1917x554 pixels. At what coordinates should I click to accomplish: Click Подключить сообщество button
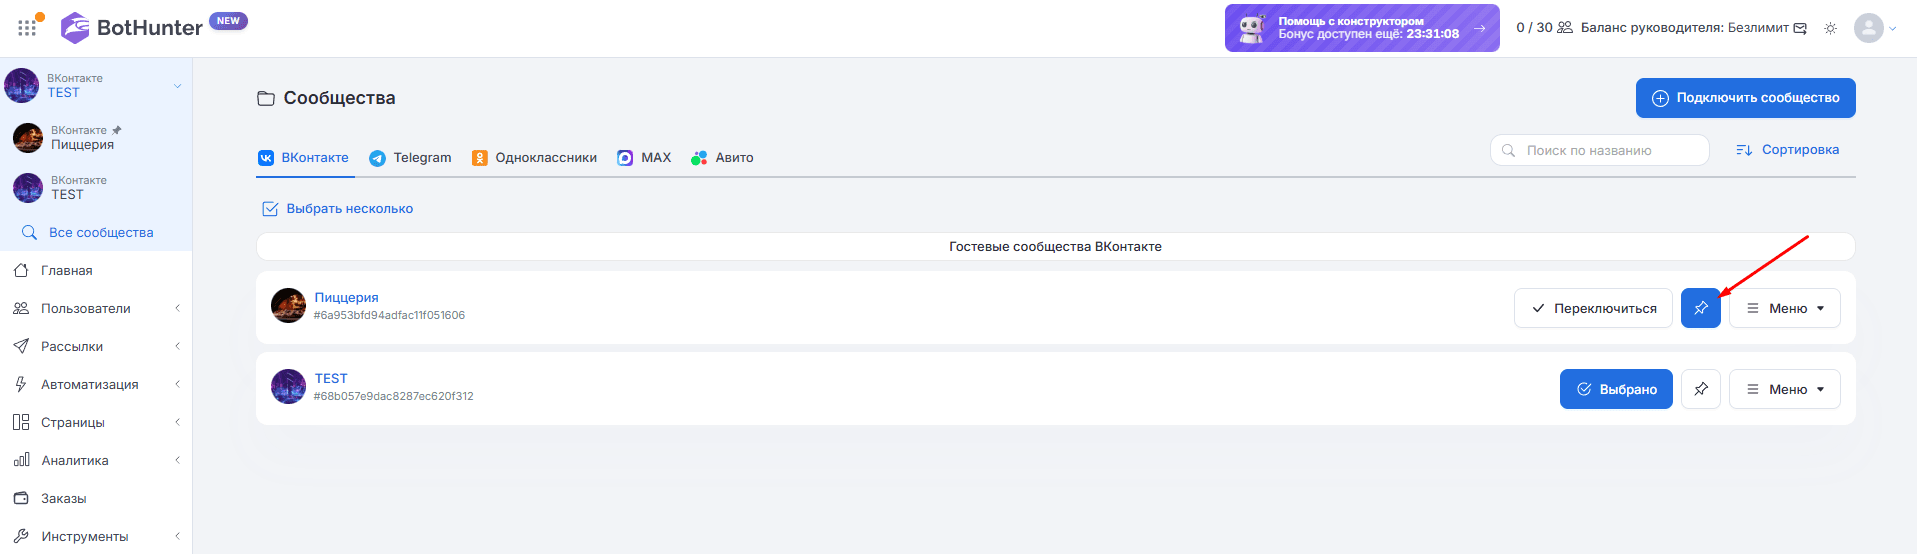pos(1746,98)
